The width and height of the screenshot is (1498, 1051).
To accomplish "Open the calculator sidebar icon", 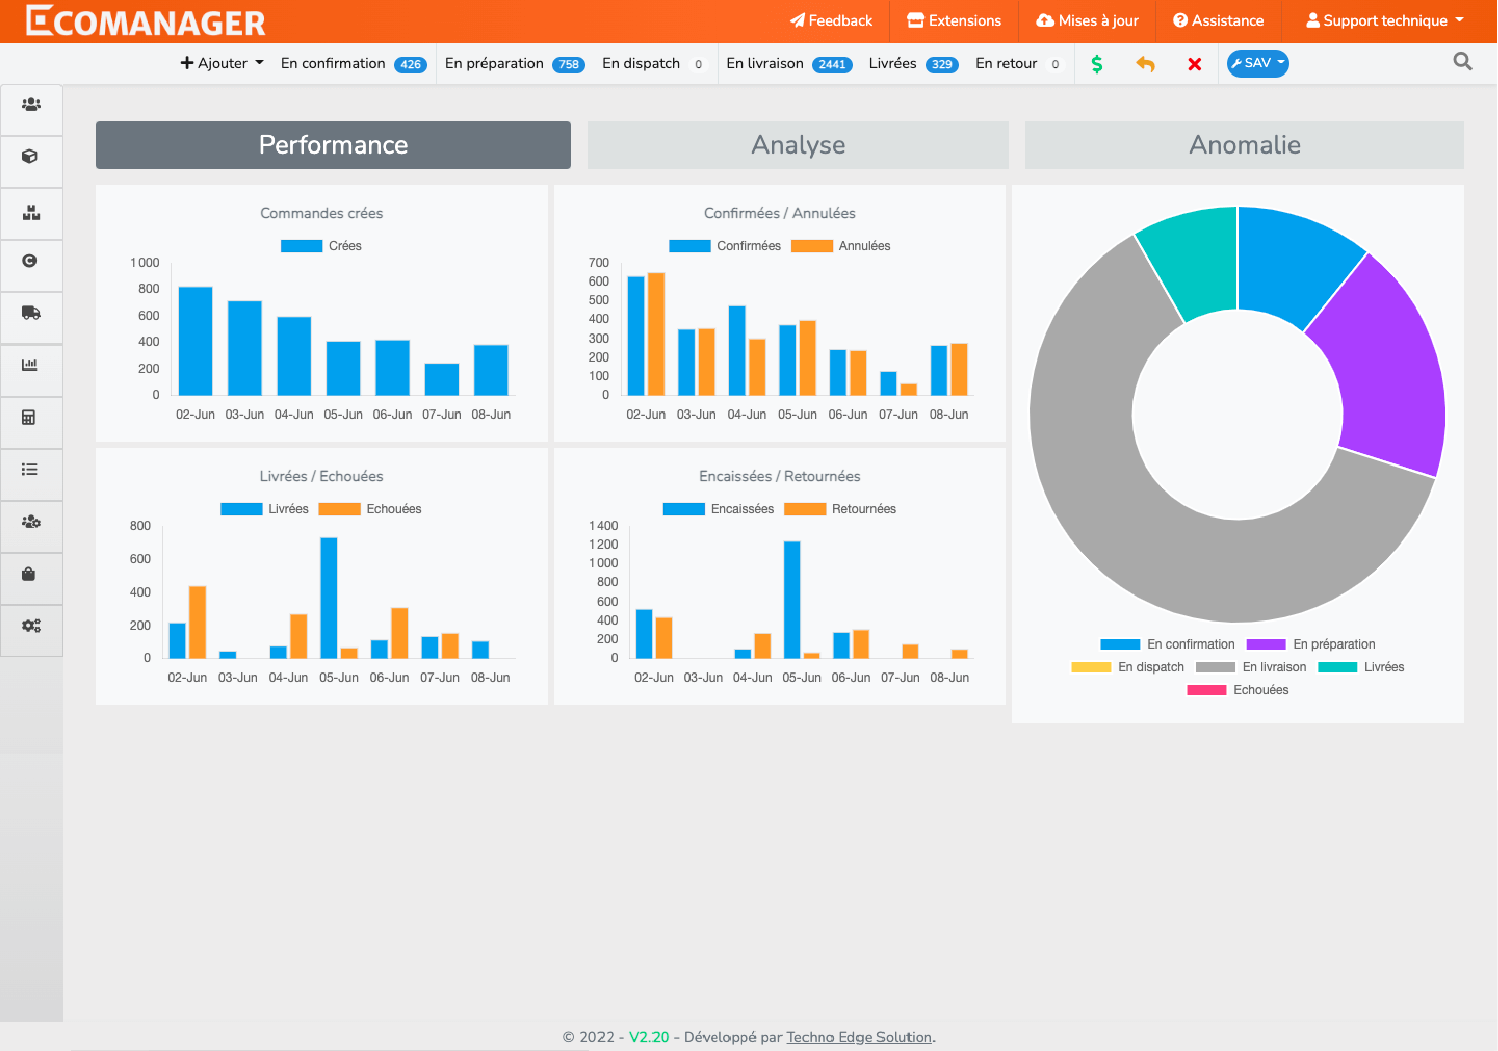I will click(29, 417).
